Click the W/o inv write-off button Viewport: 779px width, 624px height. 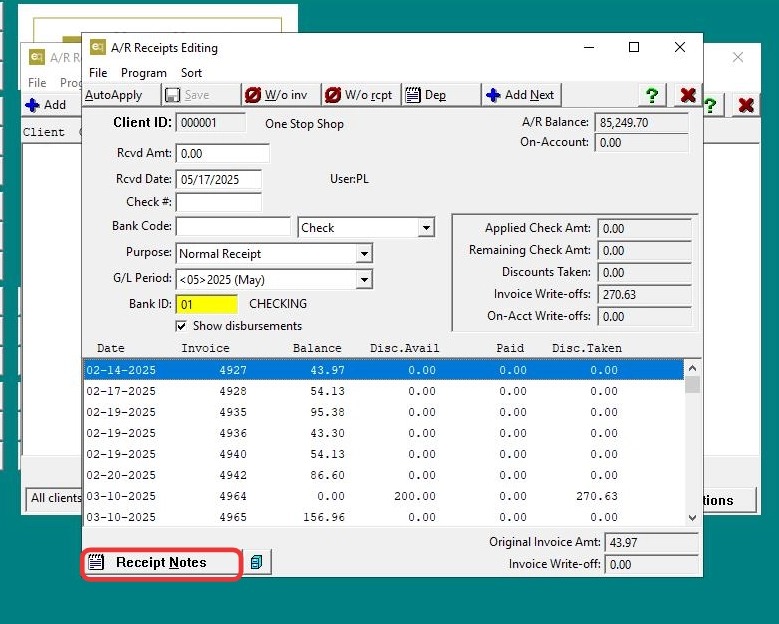282,95
